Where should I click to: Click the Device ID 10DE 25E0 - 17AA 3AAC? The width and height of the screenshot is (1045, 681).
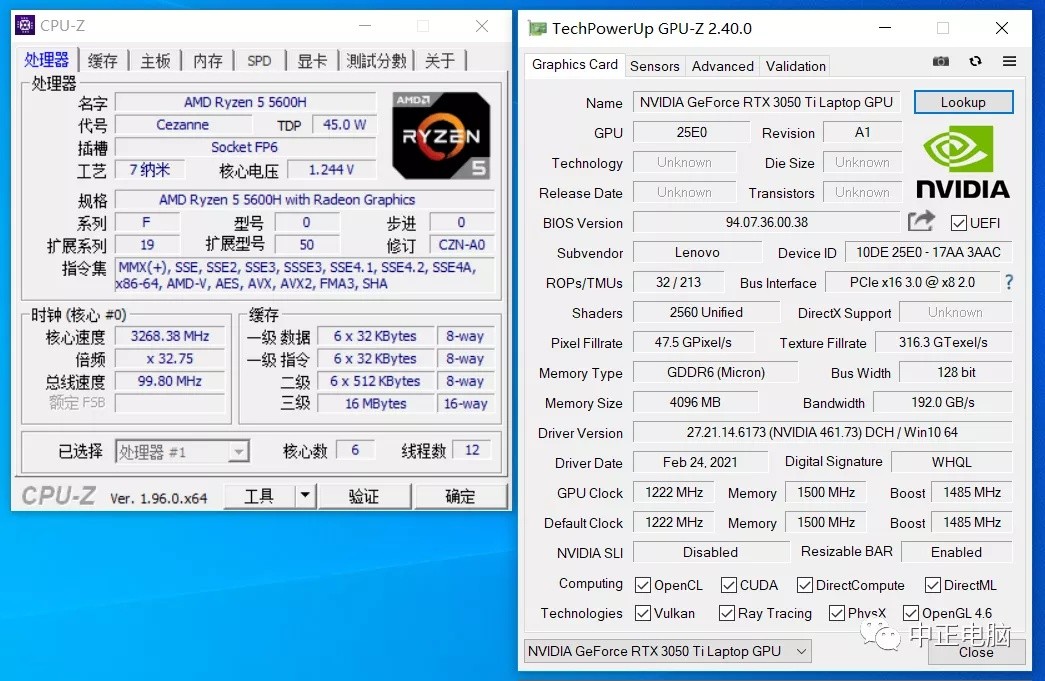[928, 253]
